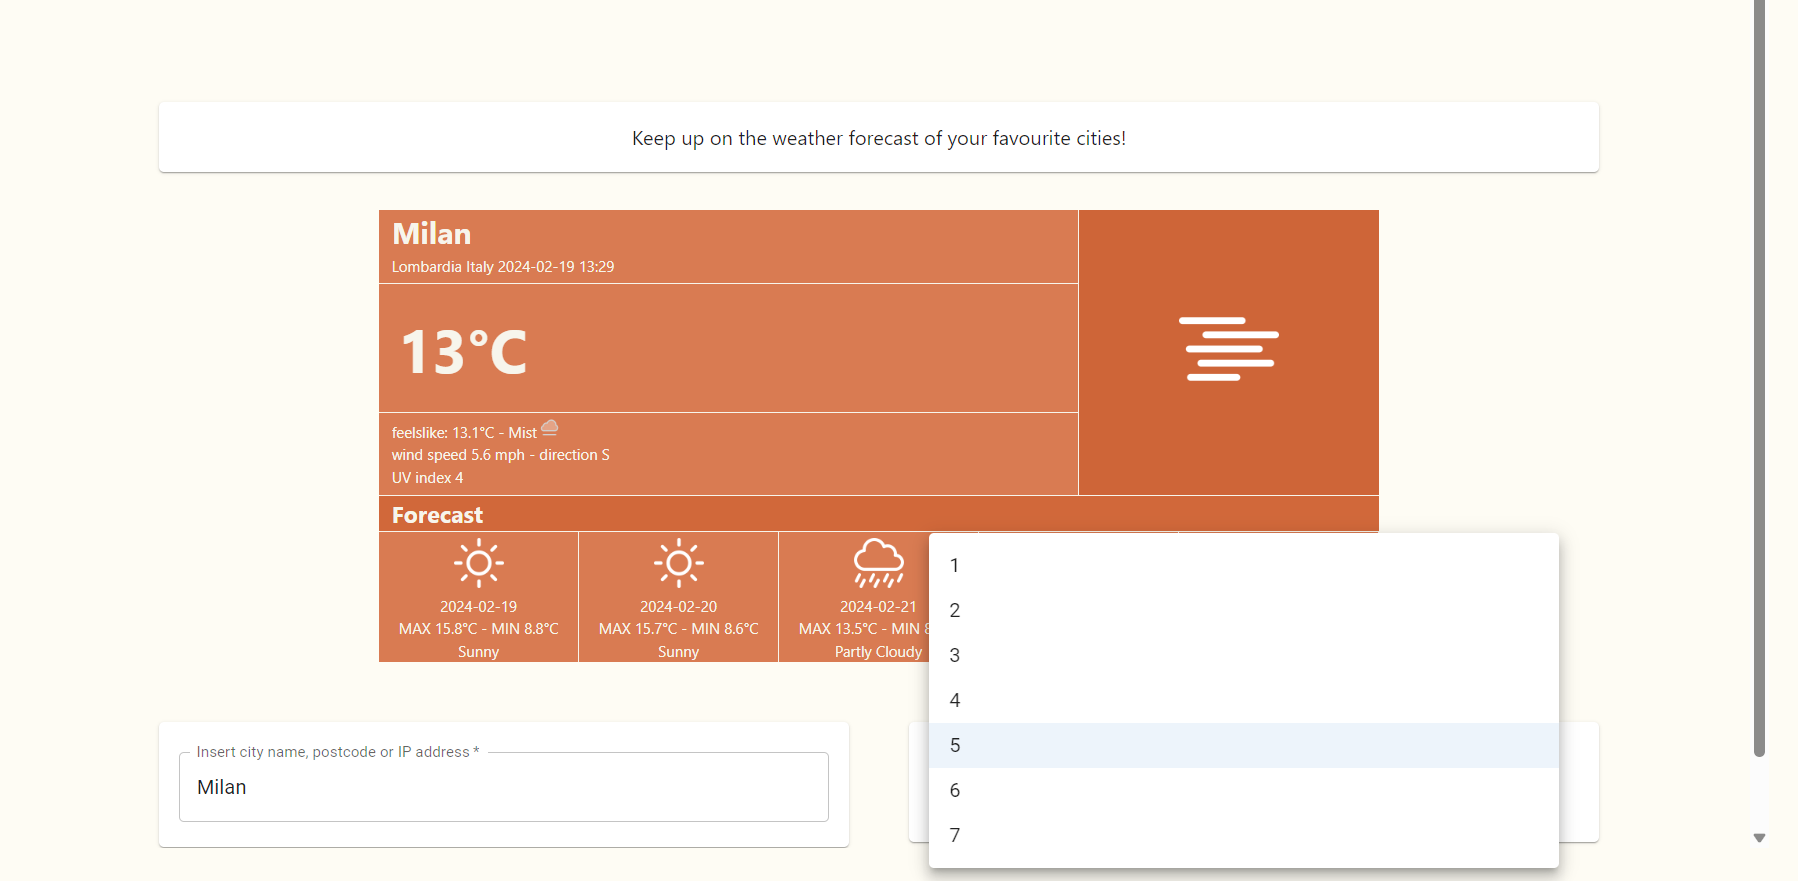Click the 2024-02-21 forecast date
This screenshot has height=881, width=1798.
[x=879, y=607]
